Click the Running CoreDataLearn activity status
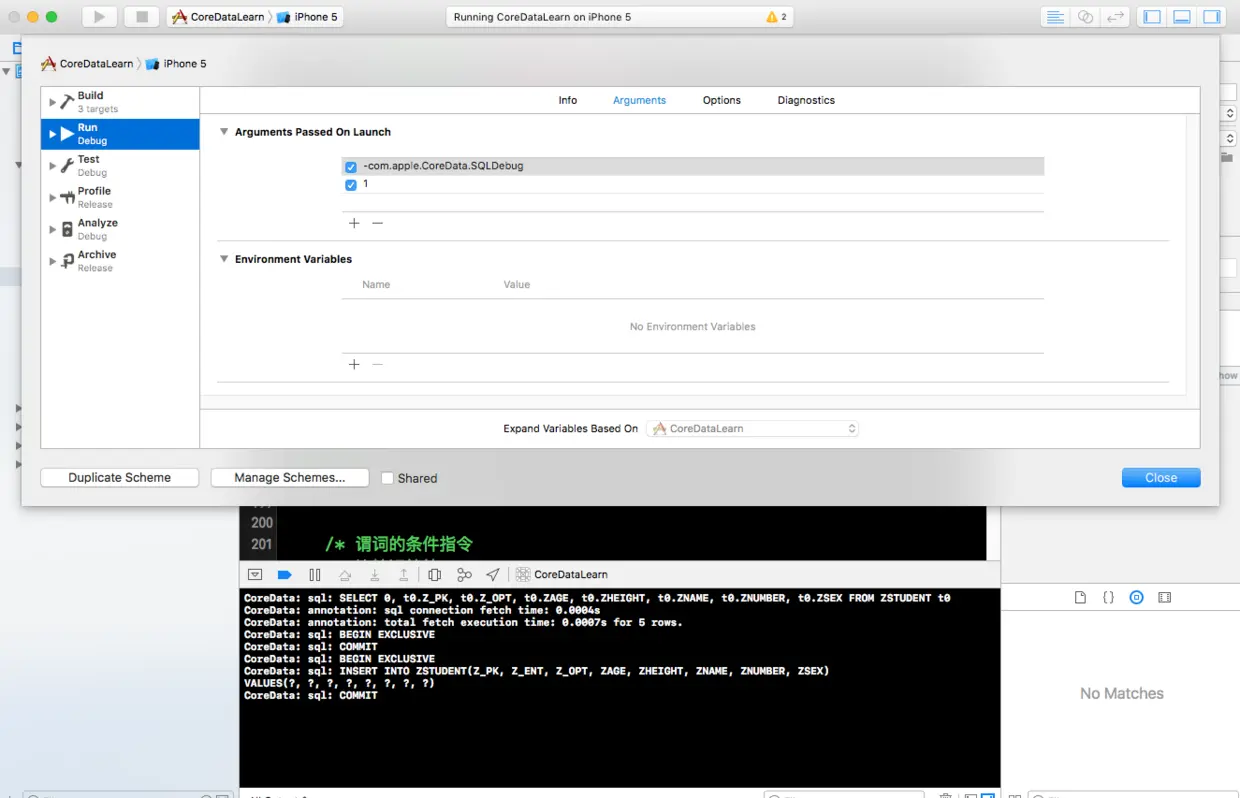This screenshot has width=1240, height=798. (543, 17)
